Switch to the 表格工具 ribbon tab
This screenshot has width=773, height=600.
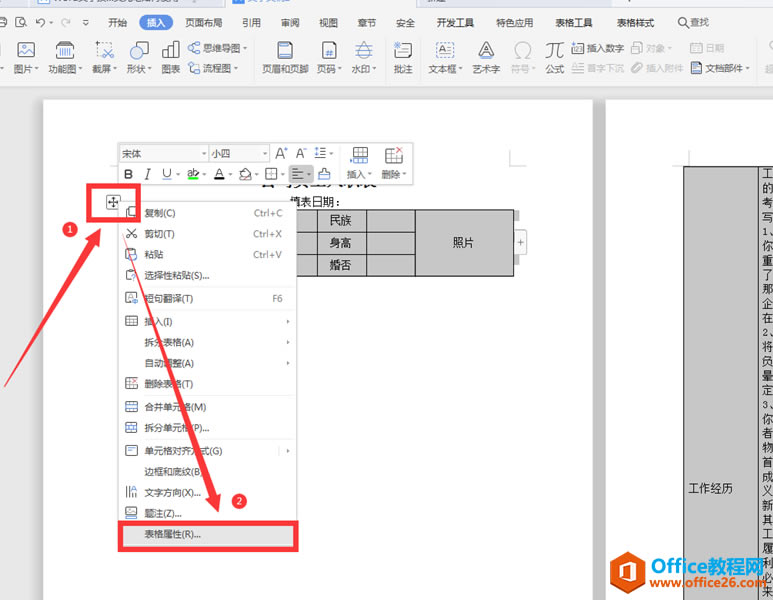(x=574, y=23)
